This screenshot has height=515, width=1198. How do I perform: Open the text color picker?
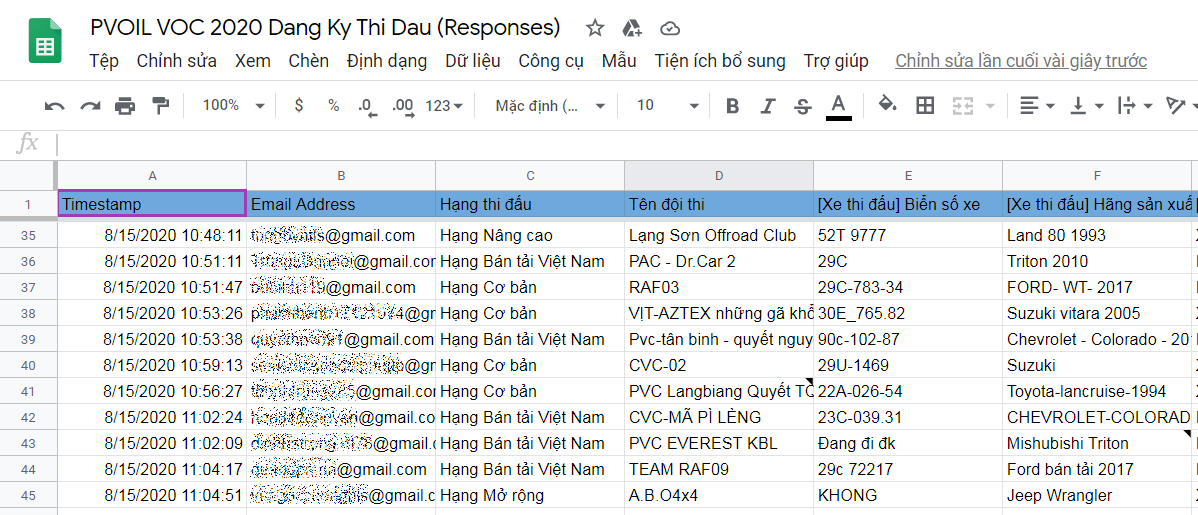[839, 106]
